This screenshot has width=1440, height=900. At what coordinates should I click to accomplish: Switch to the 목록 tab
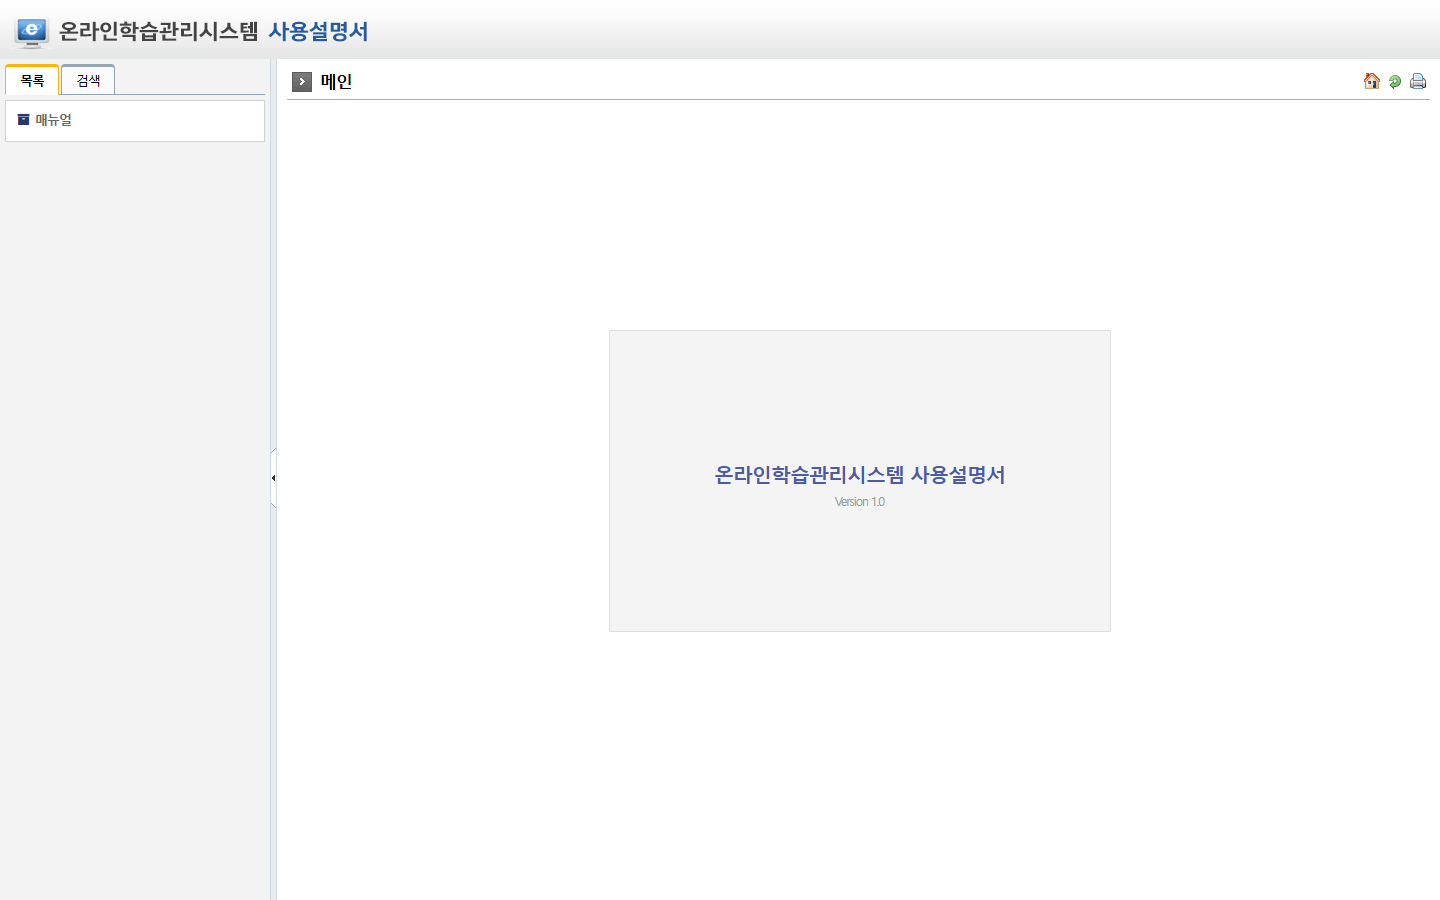(32, 80)
